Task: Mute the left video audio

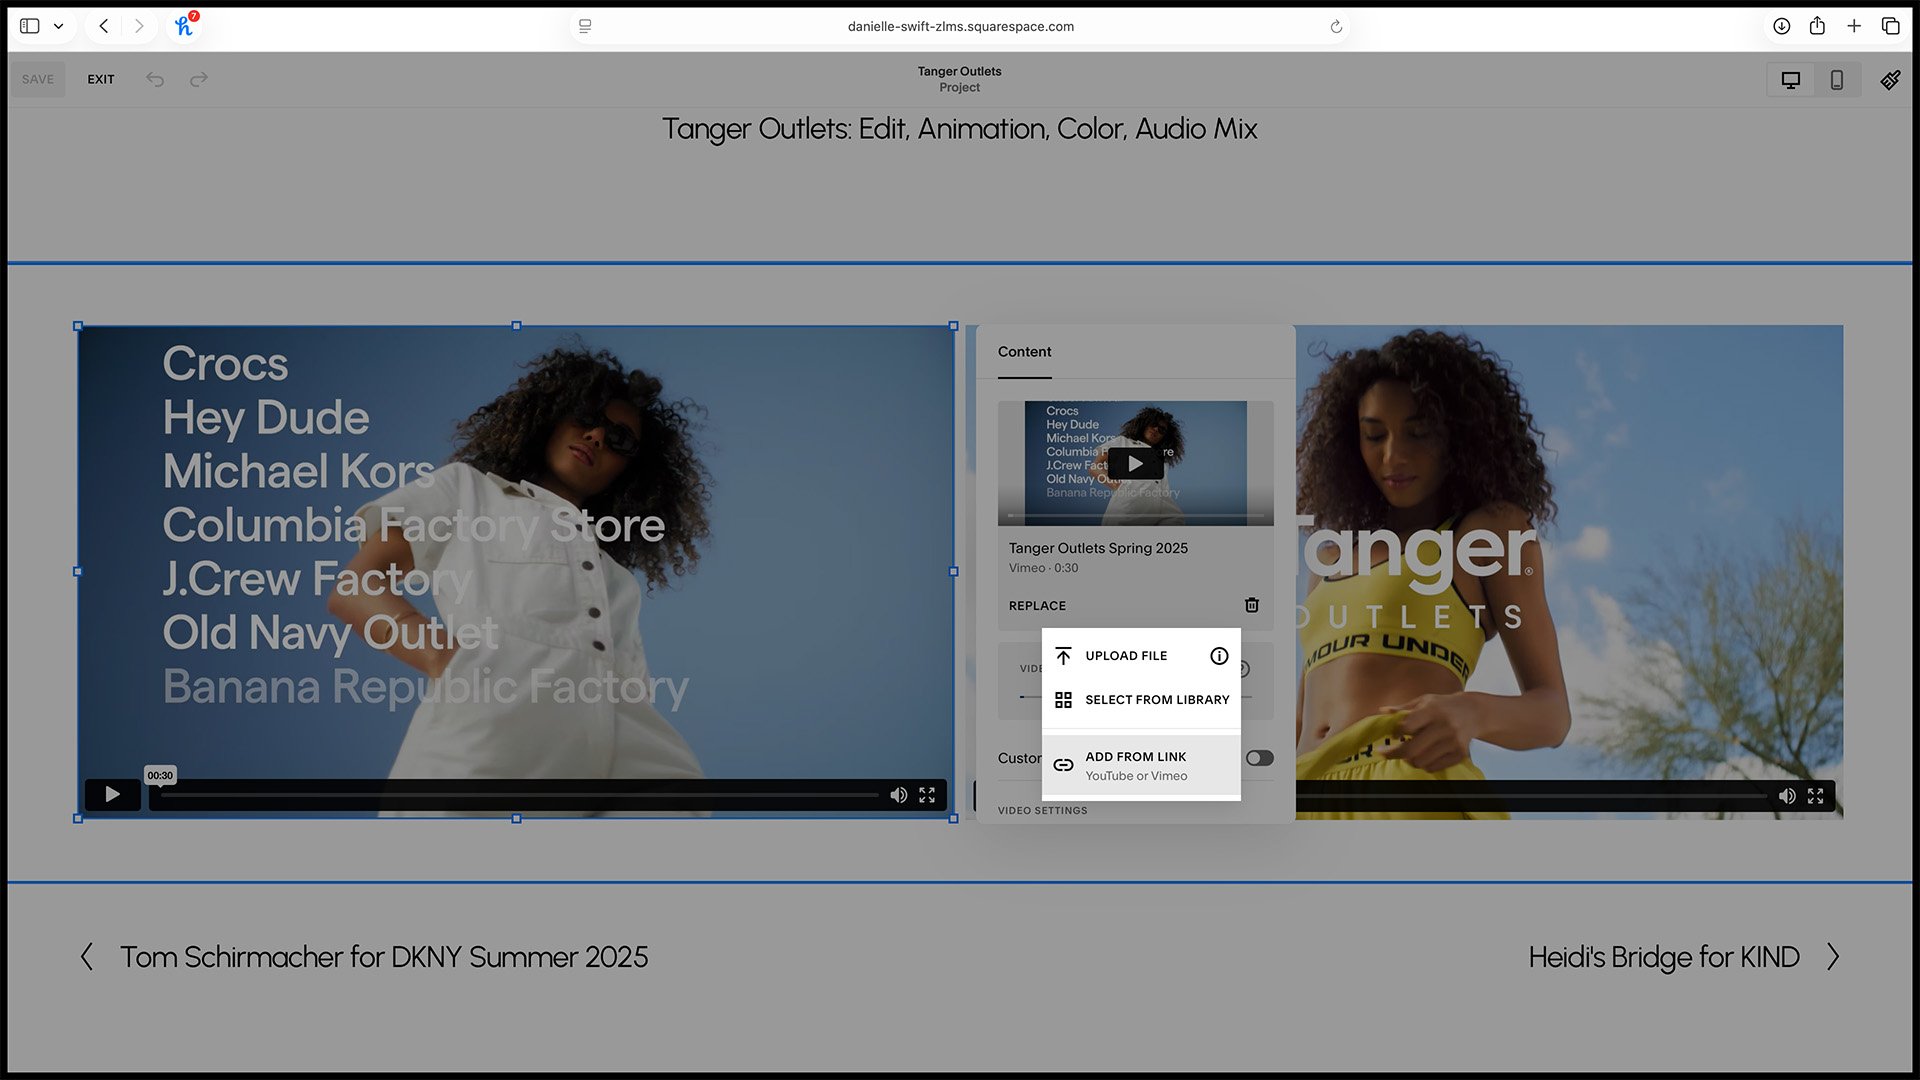Action: coord(898,795)
